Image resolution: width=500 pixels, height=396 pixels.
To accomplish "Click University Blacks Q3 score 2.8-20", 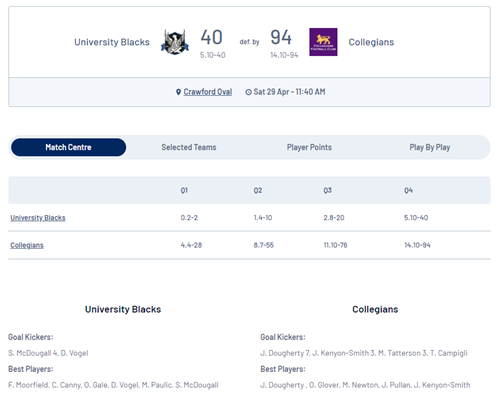I will pos(334,218).
